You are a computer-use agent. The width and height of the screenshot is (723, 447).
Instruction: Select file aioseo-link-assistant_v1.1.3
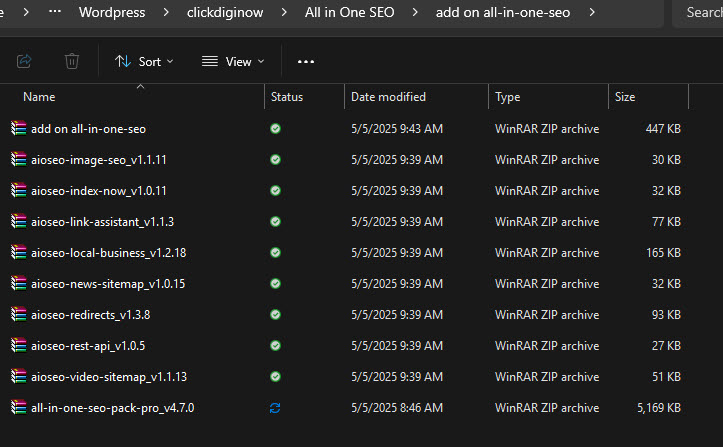coord(102,222)
